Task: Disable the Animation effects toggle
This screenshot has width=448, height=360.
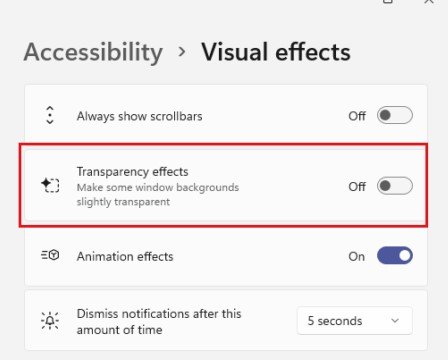Action: (x=395, y=256)
